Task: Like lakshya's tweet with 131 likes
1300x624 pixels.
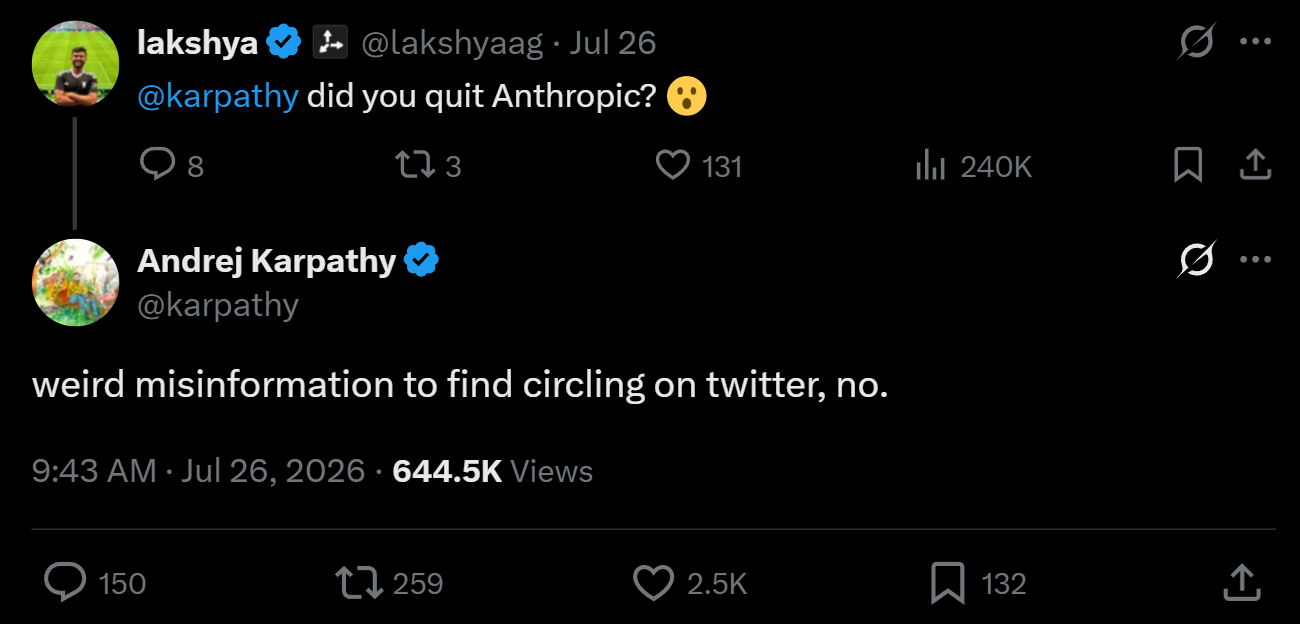Action: [x=699, y=165]
